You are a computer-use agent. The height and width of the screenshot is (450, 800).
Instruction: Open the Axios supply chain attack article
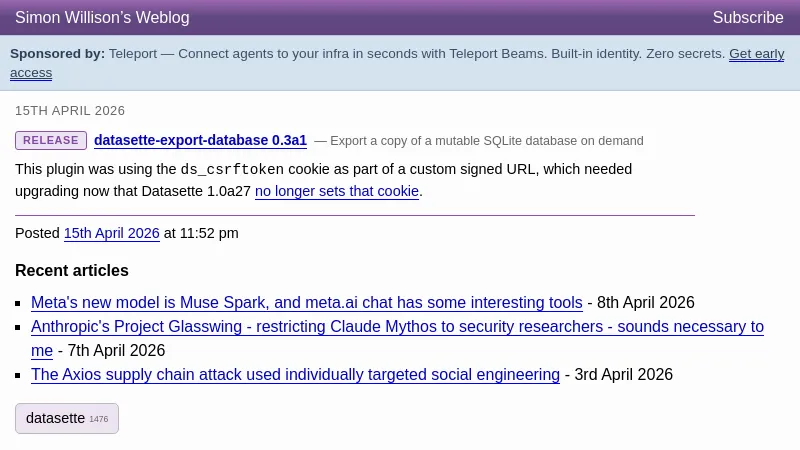pos(295,374)
